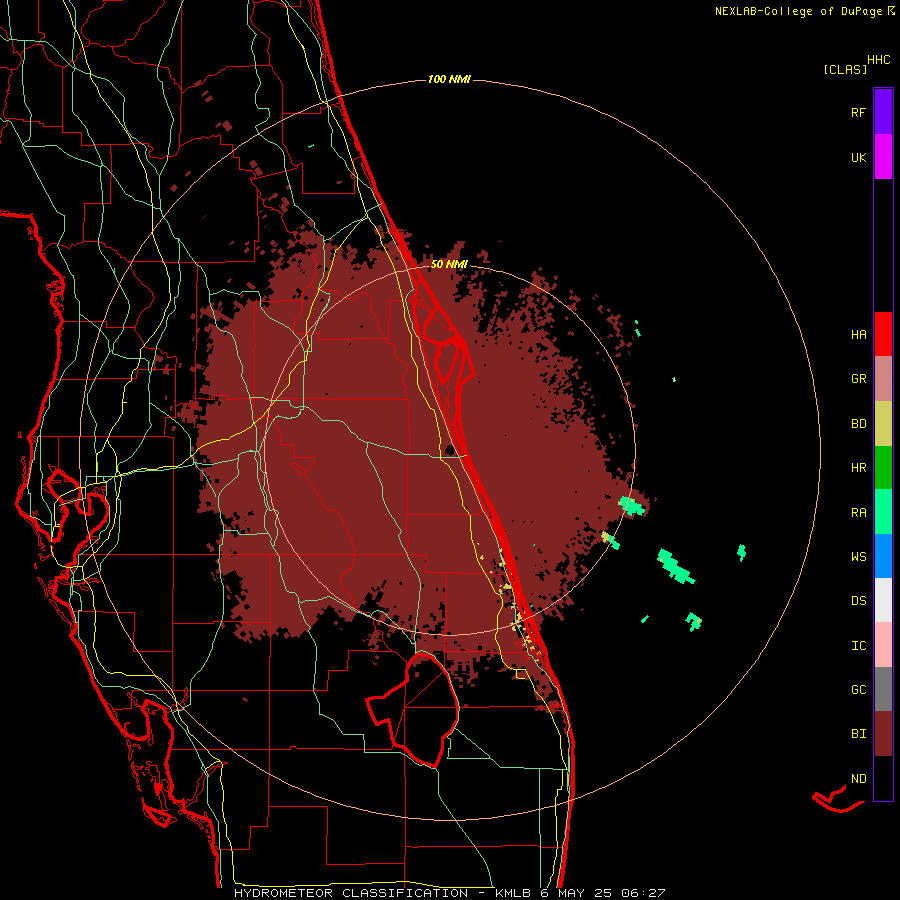Click the 'NEXLAB-College of DuPage' credit text
The image size is (900, 900).
point(798,11)
